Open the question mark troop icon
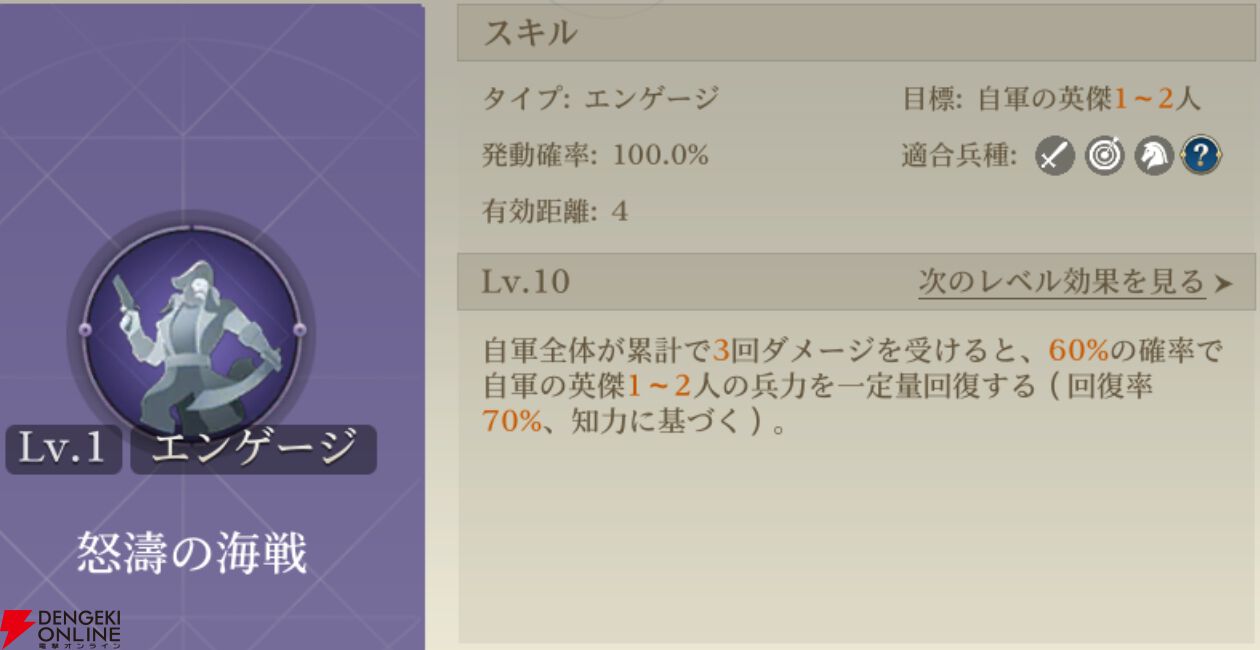Screen dimensions: 1260x650 coord(1201,156)
